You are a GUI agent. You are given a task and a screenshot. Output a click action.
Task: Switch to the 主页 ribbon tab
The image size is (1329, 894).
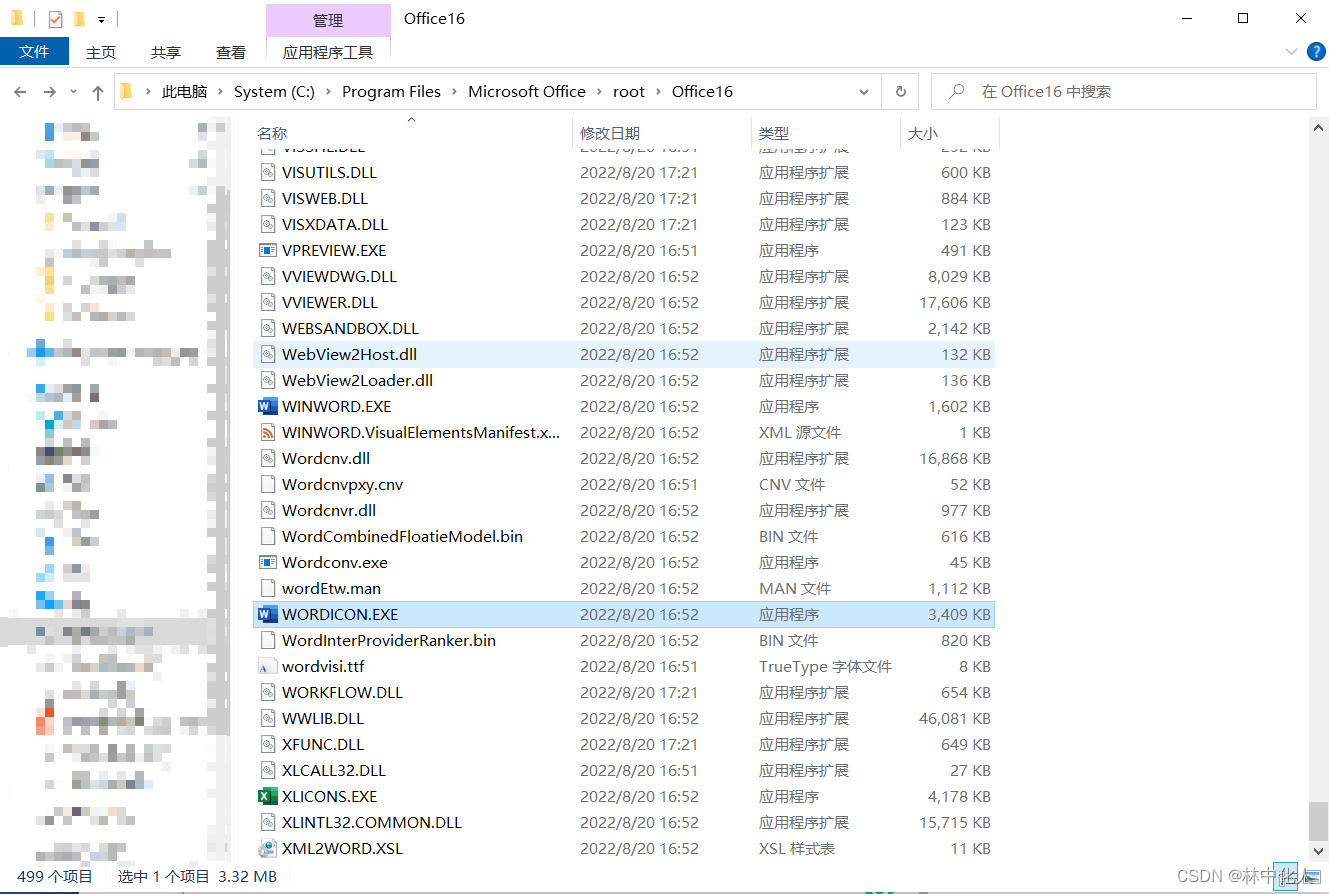(x=101, y=52)
